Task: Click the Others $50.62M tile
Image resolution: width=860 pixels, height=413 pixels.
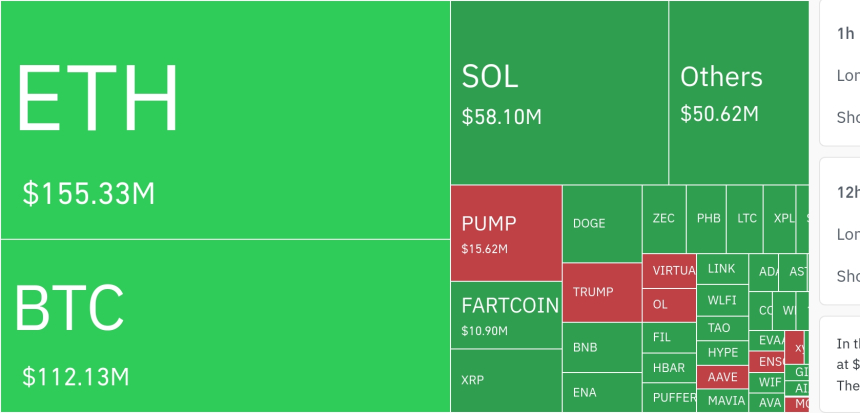Action: (738, 93)
